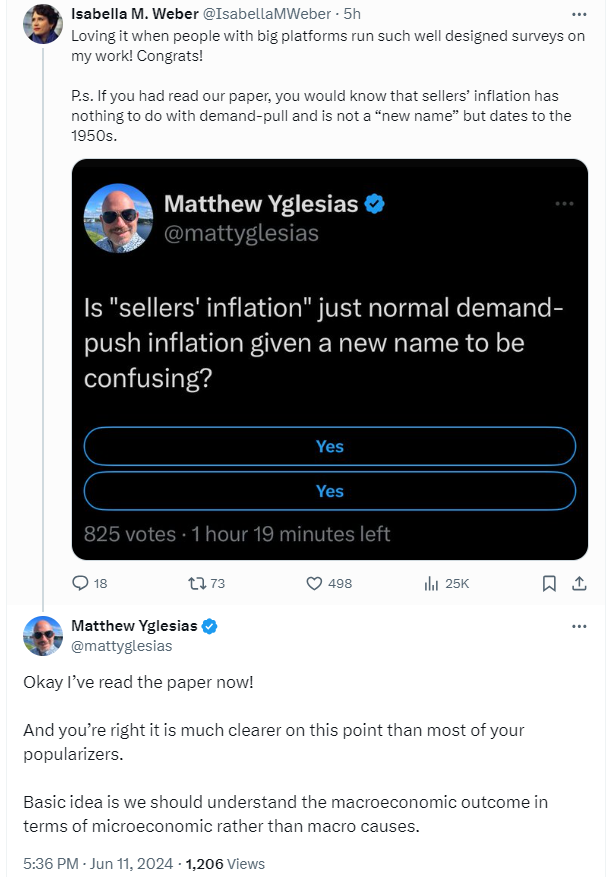The width and height of the screenshot is (613, 877).
Task: Open Isabella Weber's avatar thumbnail
Action: [43, 24]
